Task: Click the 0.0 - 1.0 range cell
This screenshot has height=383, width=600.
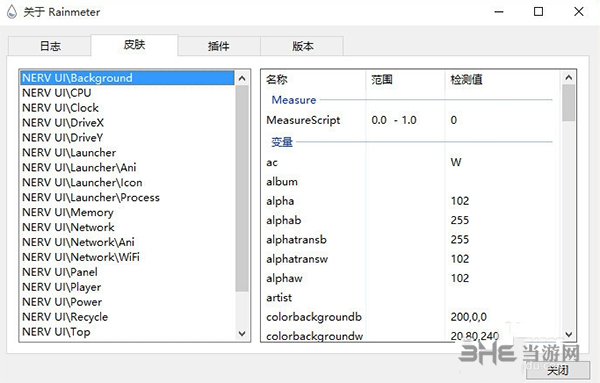Action: pyautogui.click(x=394, y=120)
